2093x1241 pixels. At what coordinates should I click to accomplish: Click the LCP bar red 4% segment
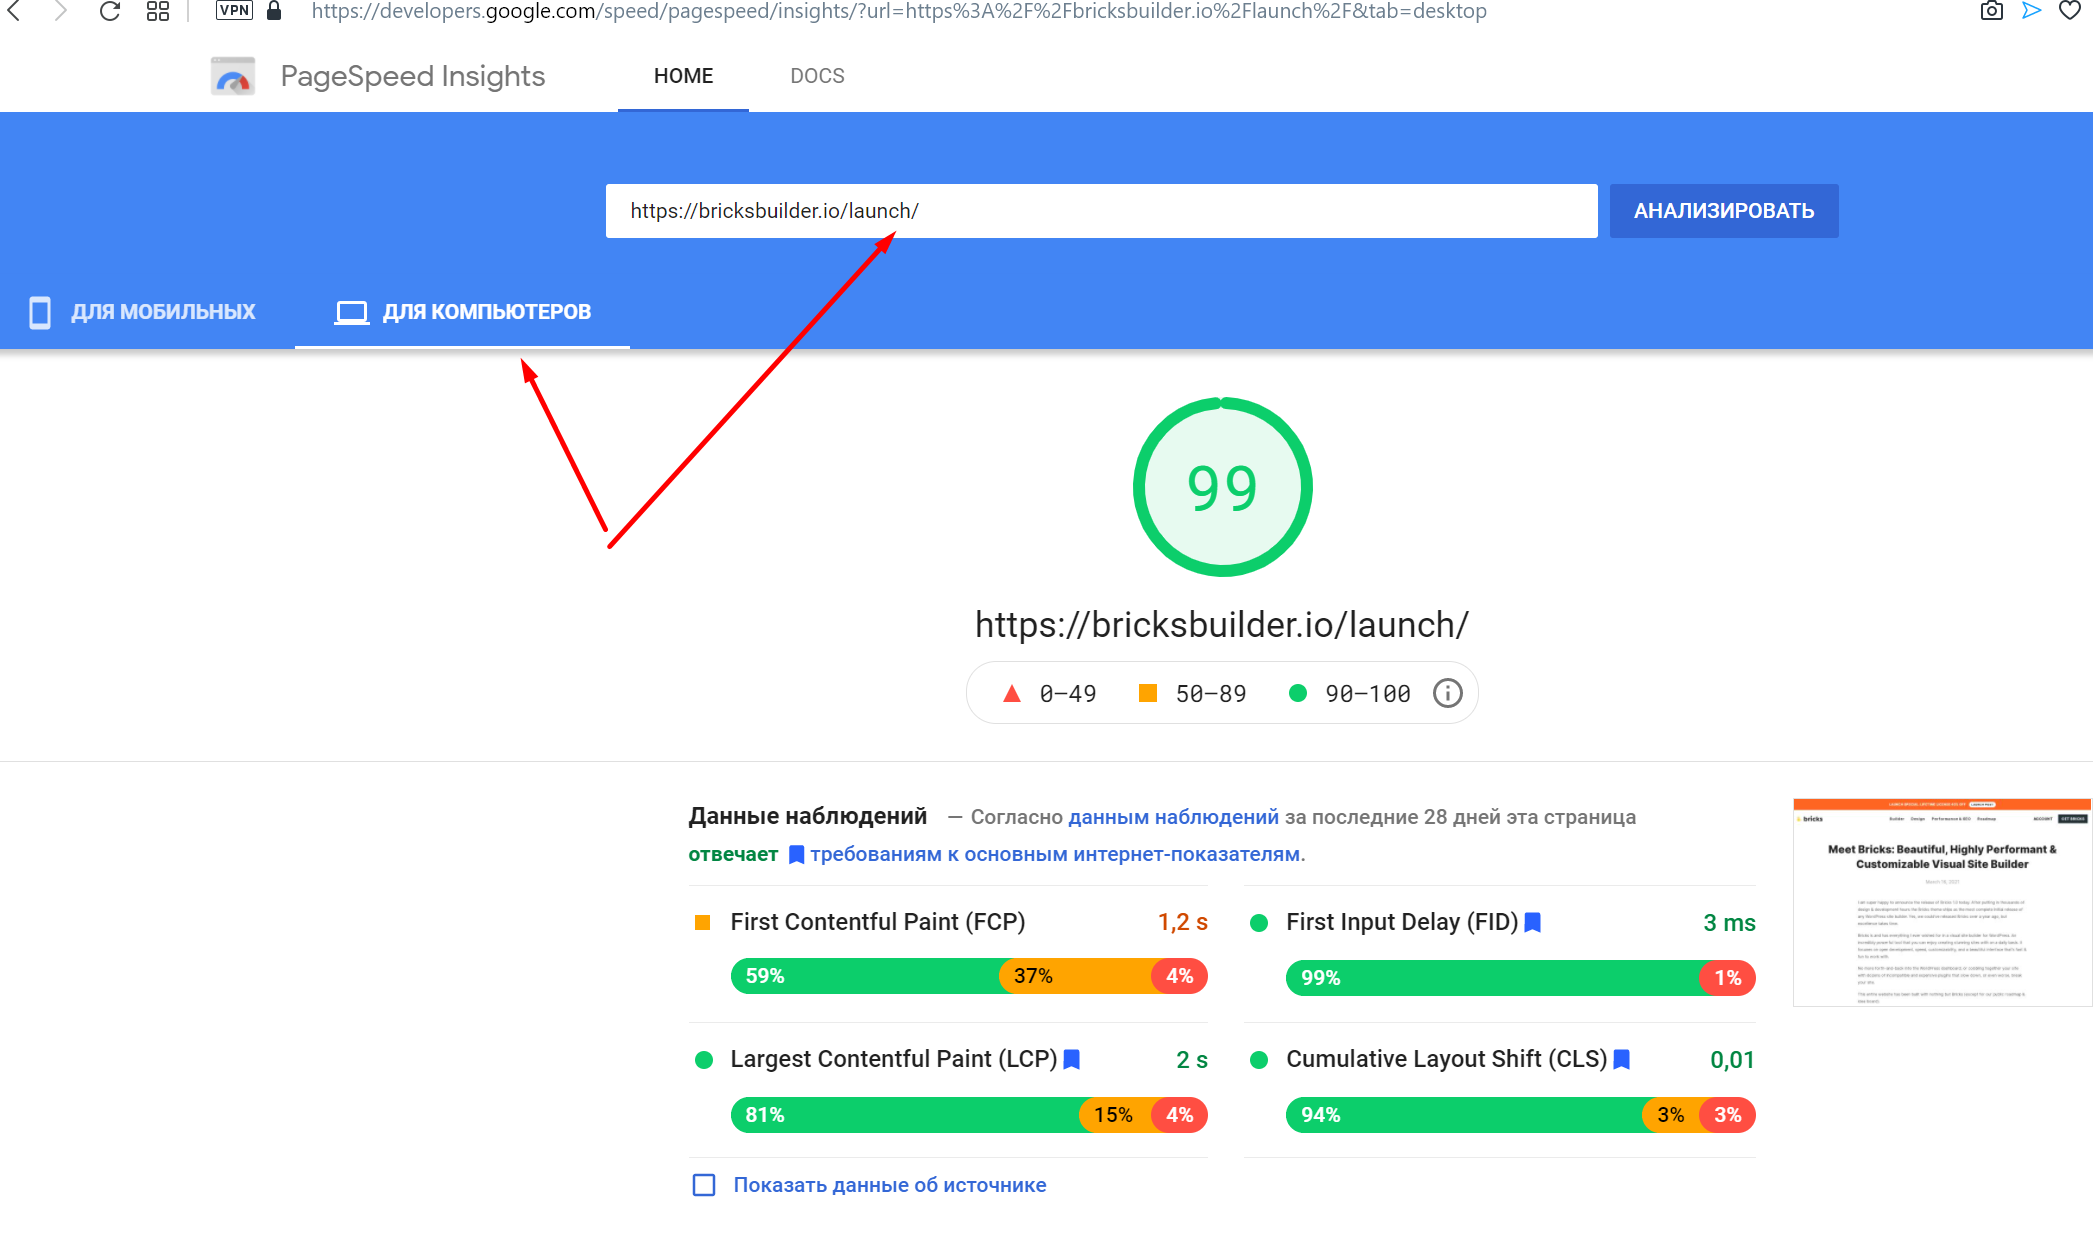click(x=1180, y=1115)
